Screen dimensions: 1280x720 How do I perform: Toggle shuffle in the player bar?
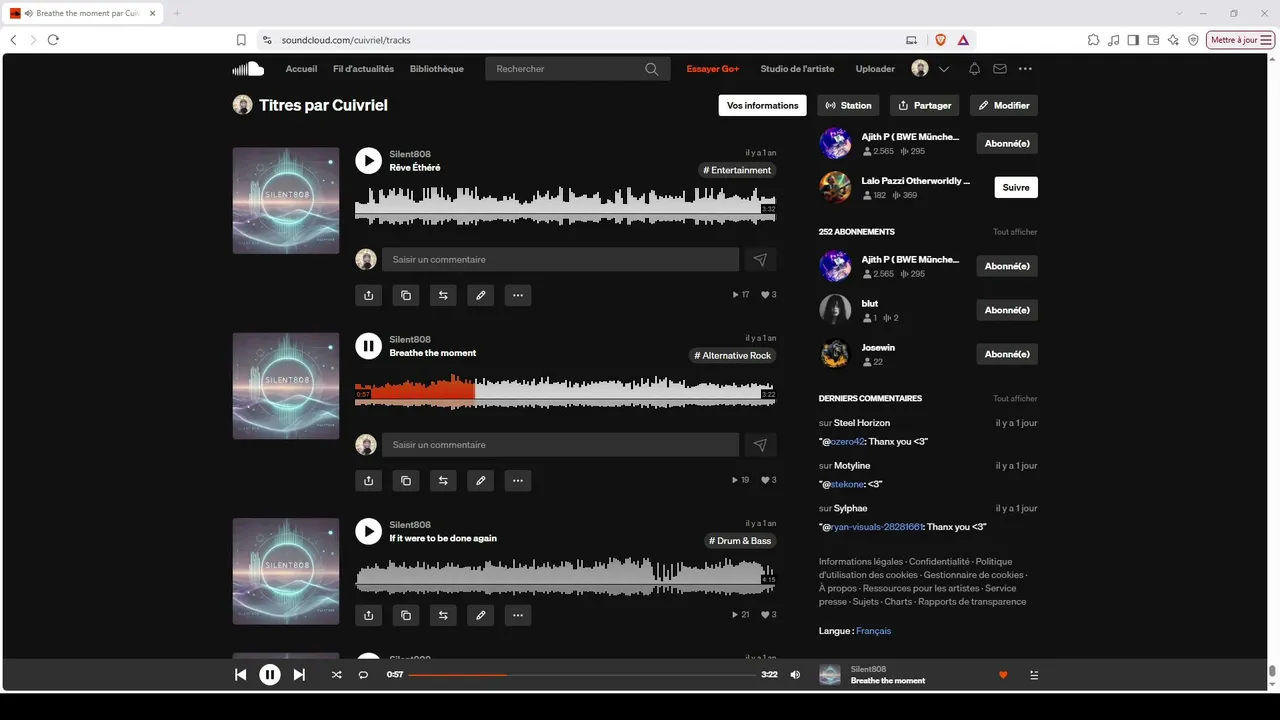pyautogui.click(x=336, y=675)
